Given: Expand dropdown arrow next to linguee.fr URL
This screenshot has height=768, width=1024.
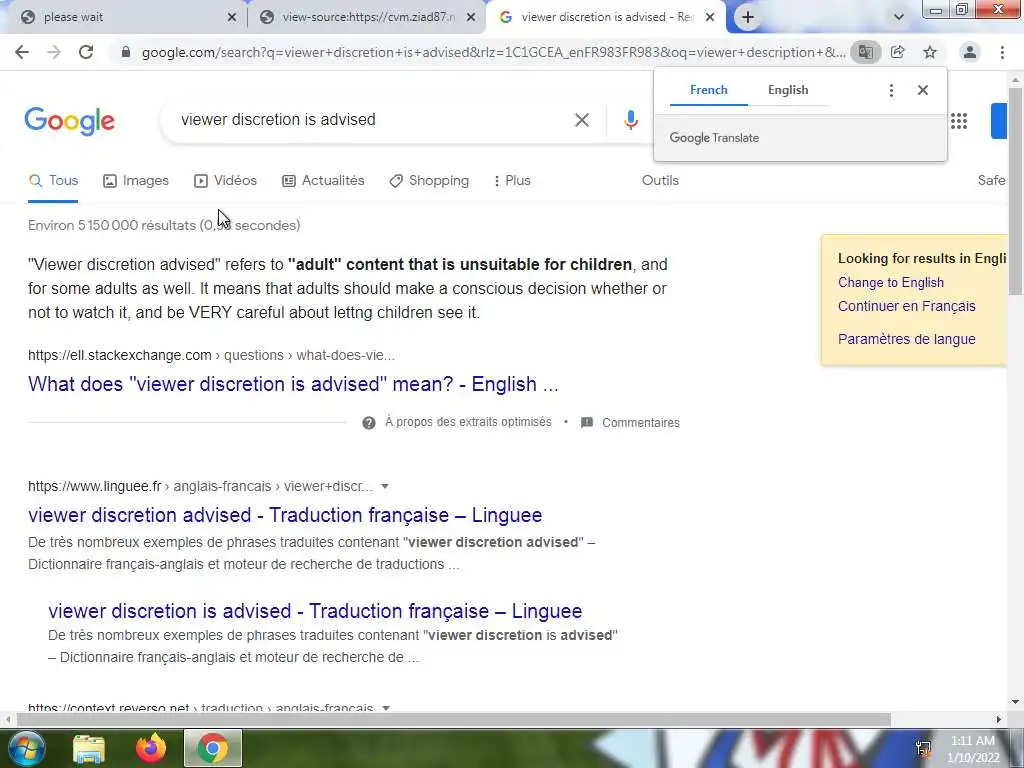Looking at the screenshot, I should click(x=385, y=487).
